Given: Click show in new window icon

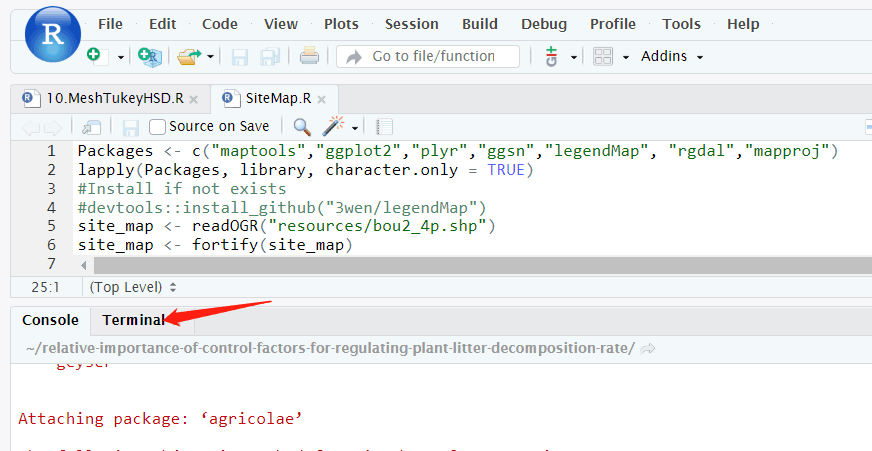Looking at the screenshot, I should [x=92, y=127].
